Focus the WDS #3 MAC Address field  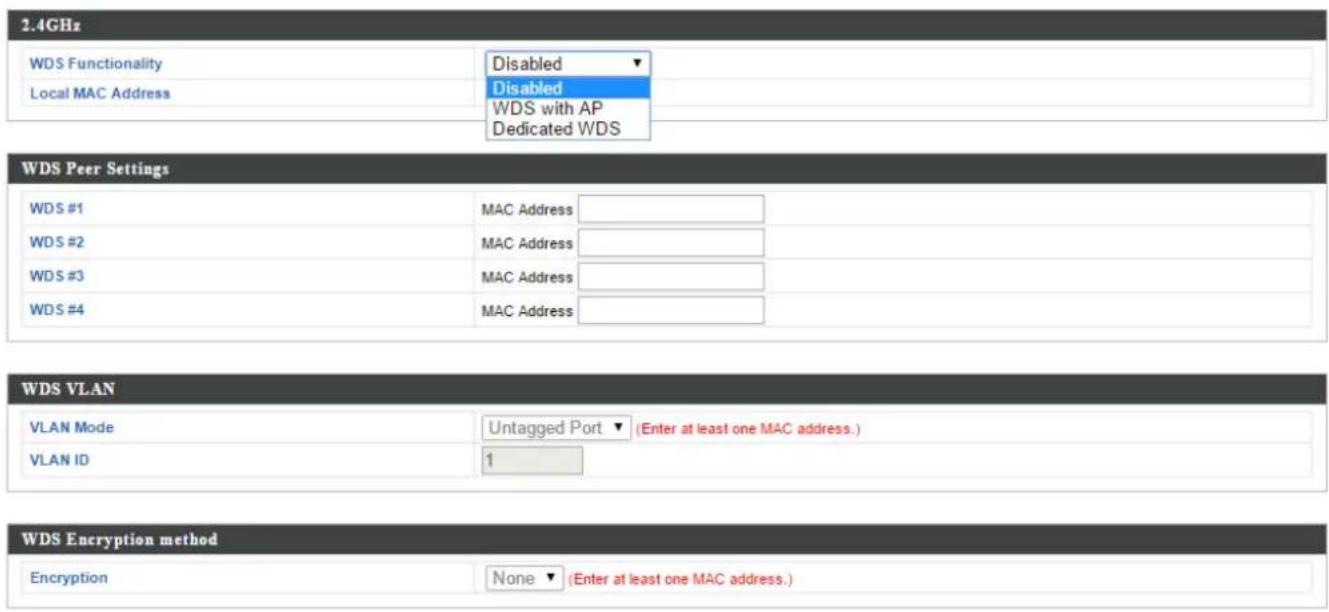pos(671,277)
